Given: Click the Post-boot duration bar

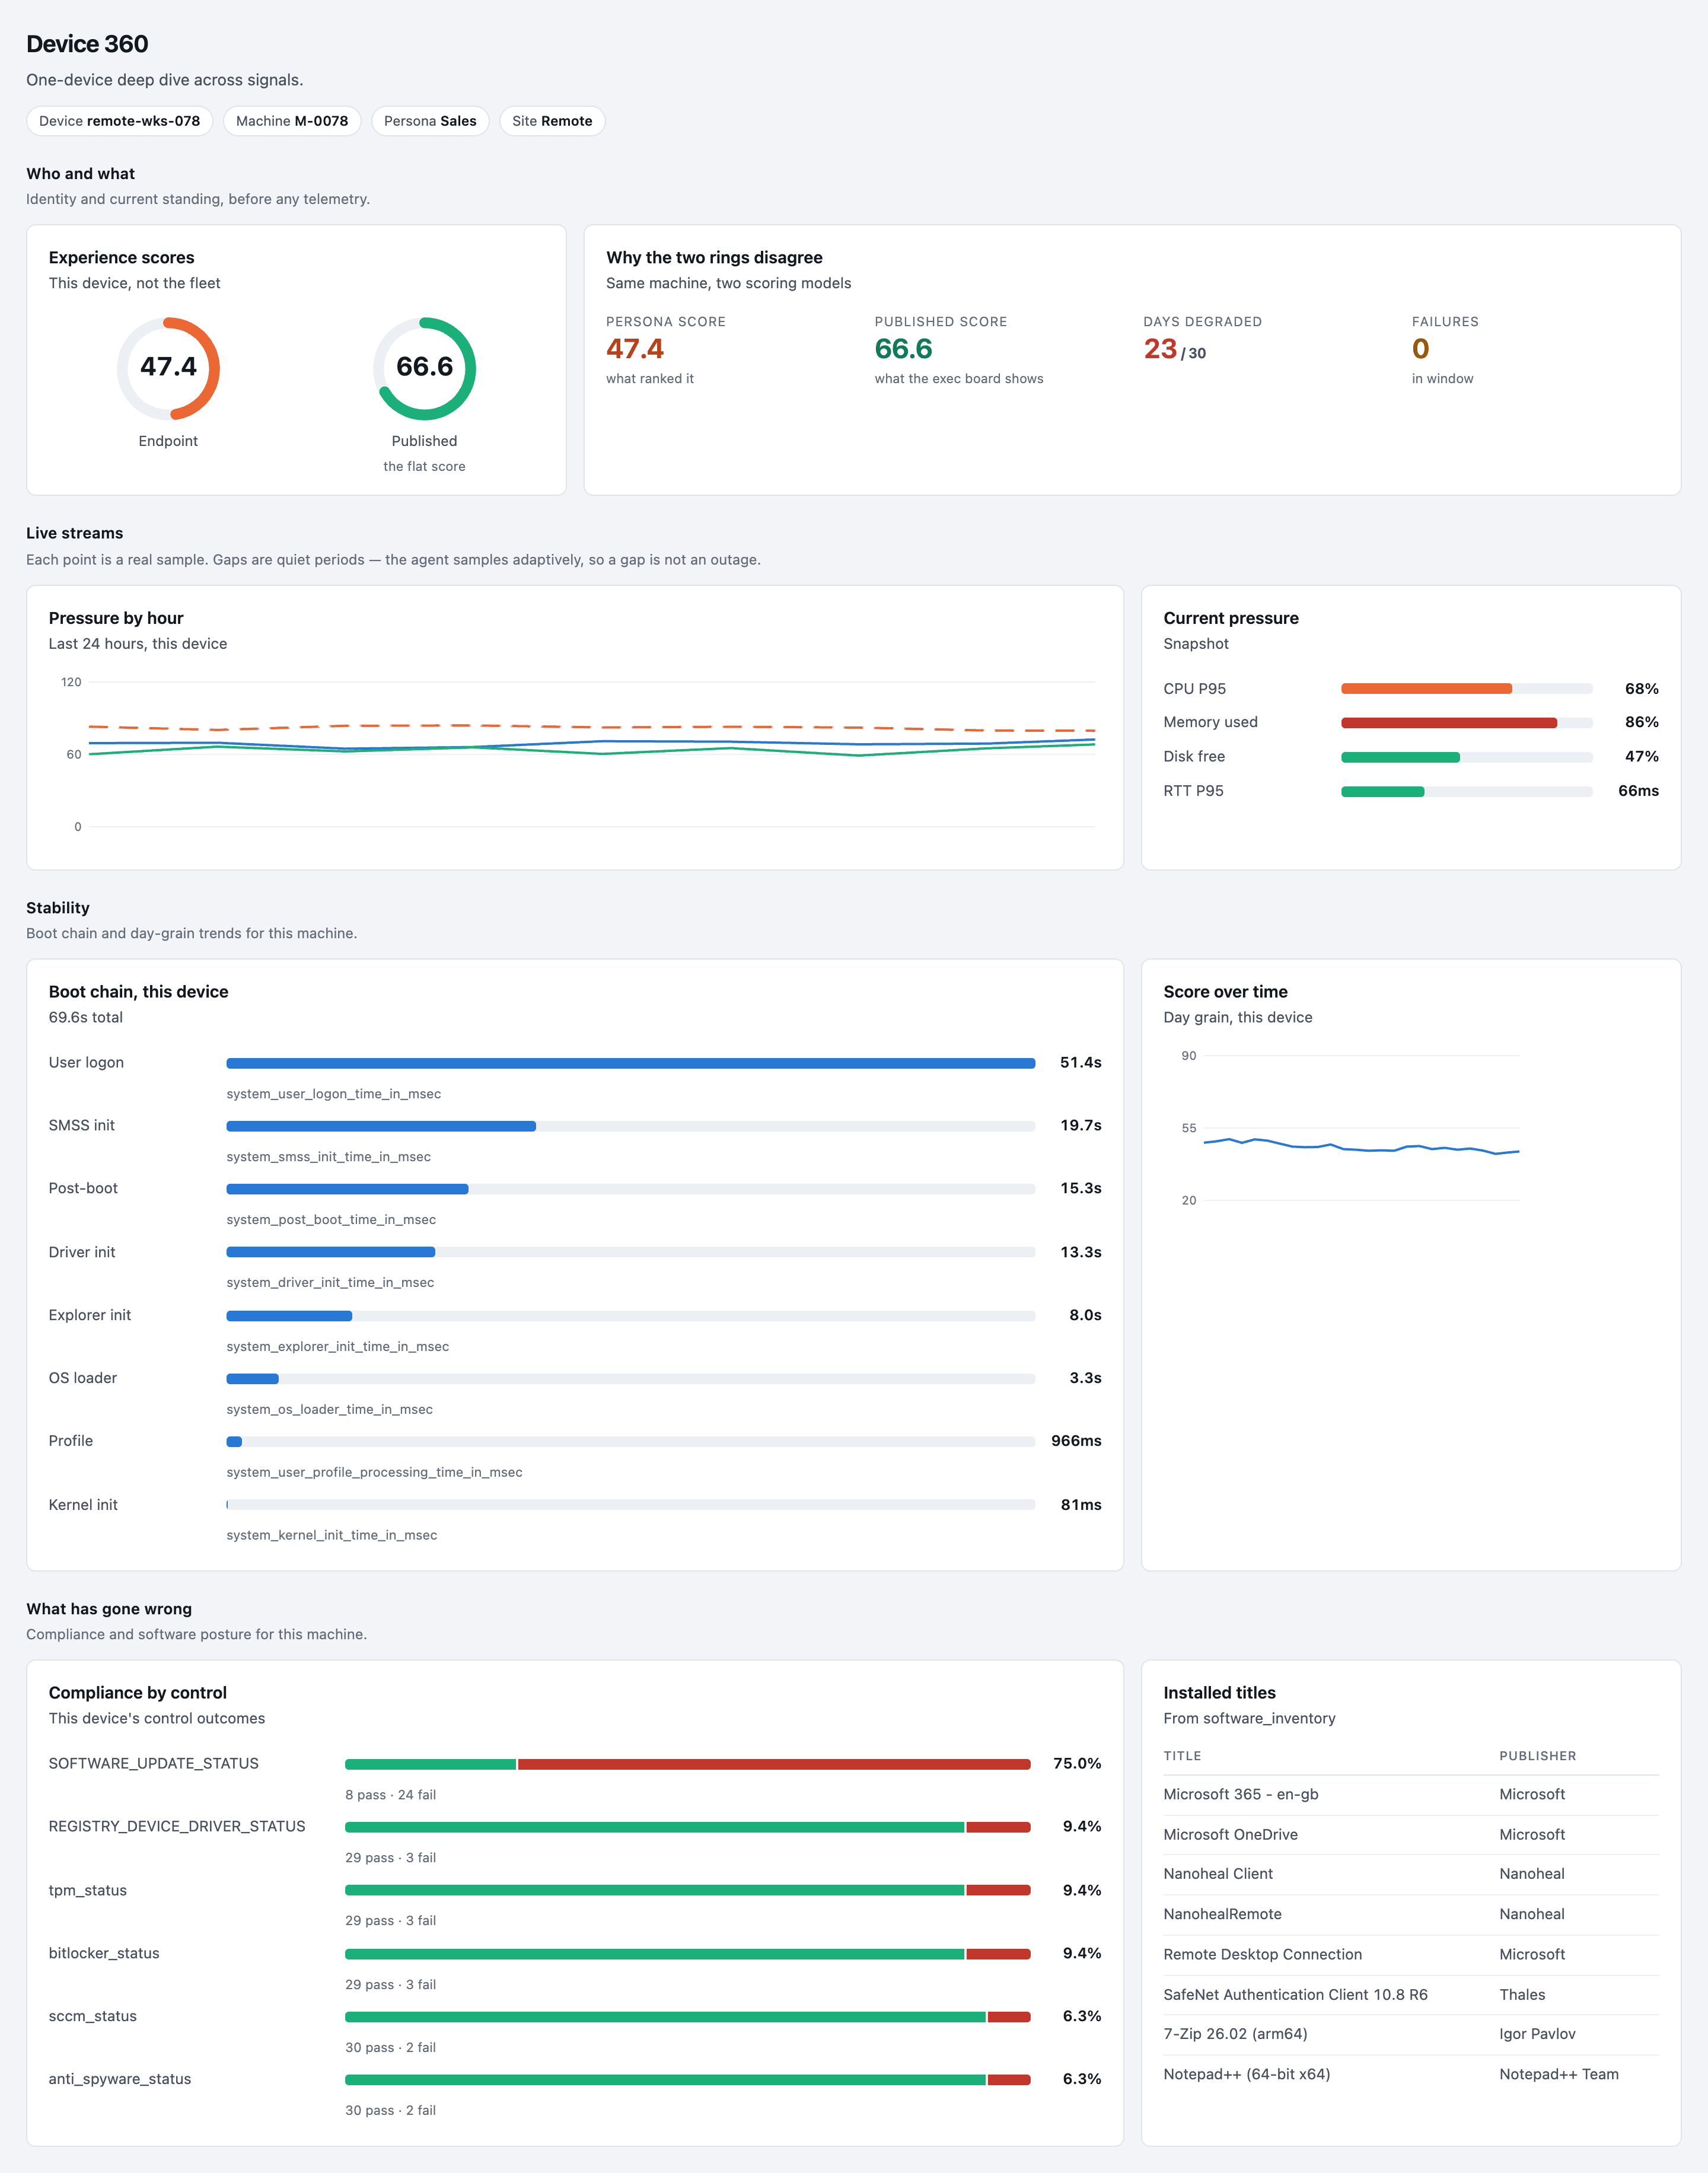Looking at the screenshot, I should click(x=631, y=1189).
